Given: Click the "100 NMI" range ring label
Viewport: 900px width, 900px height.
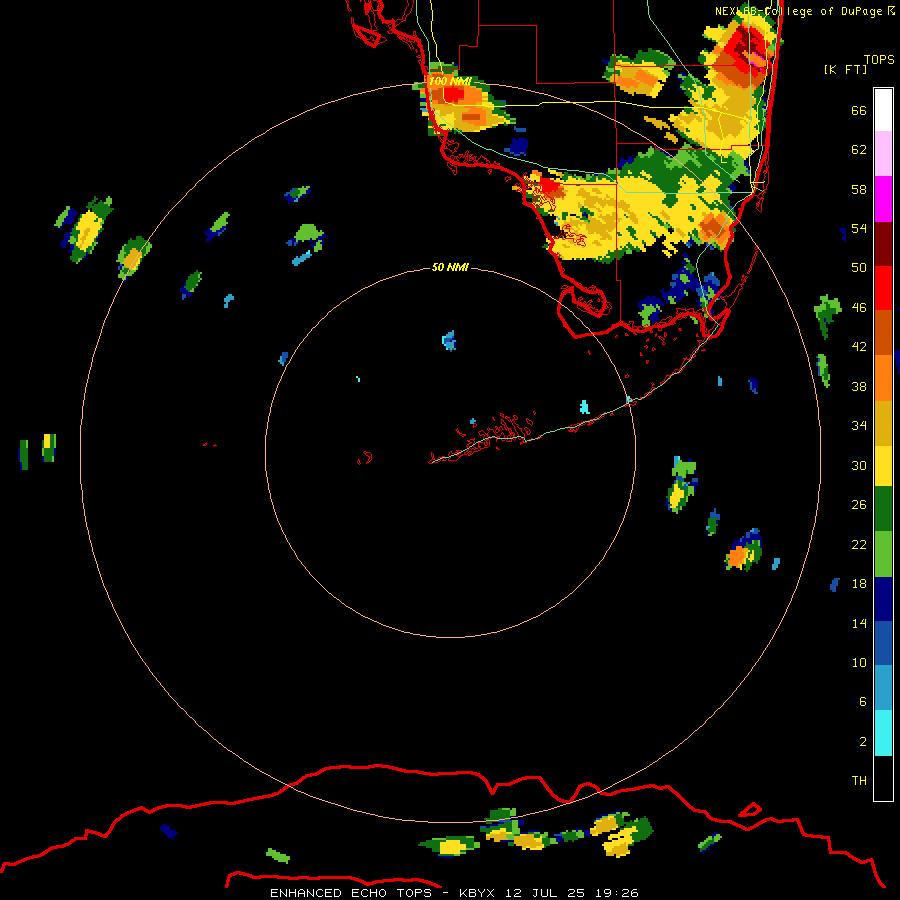Looking at the screenshot, I should tap(449, 81).
